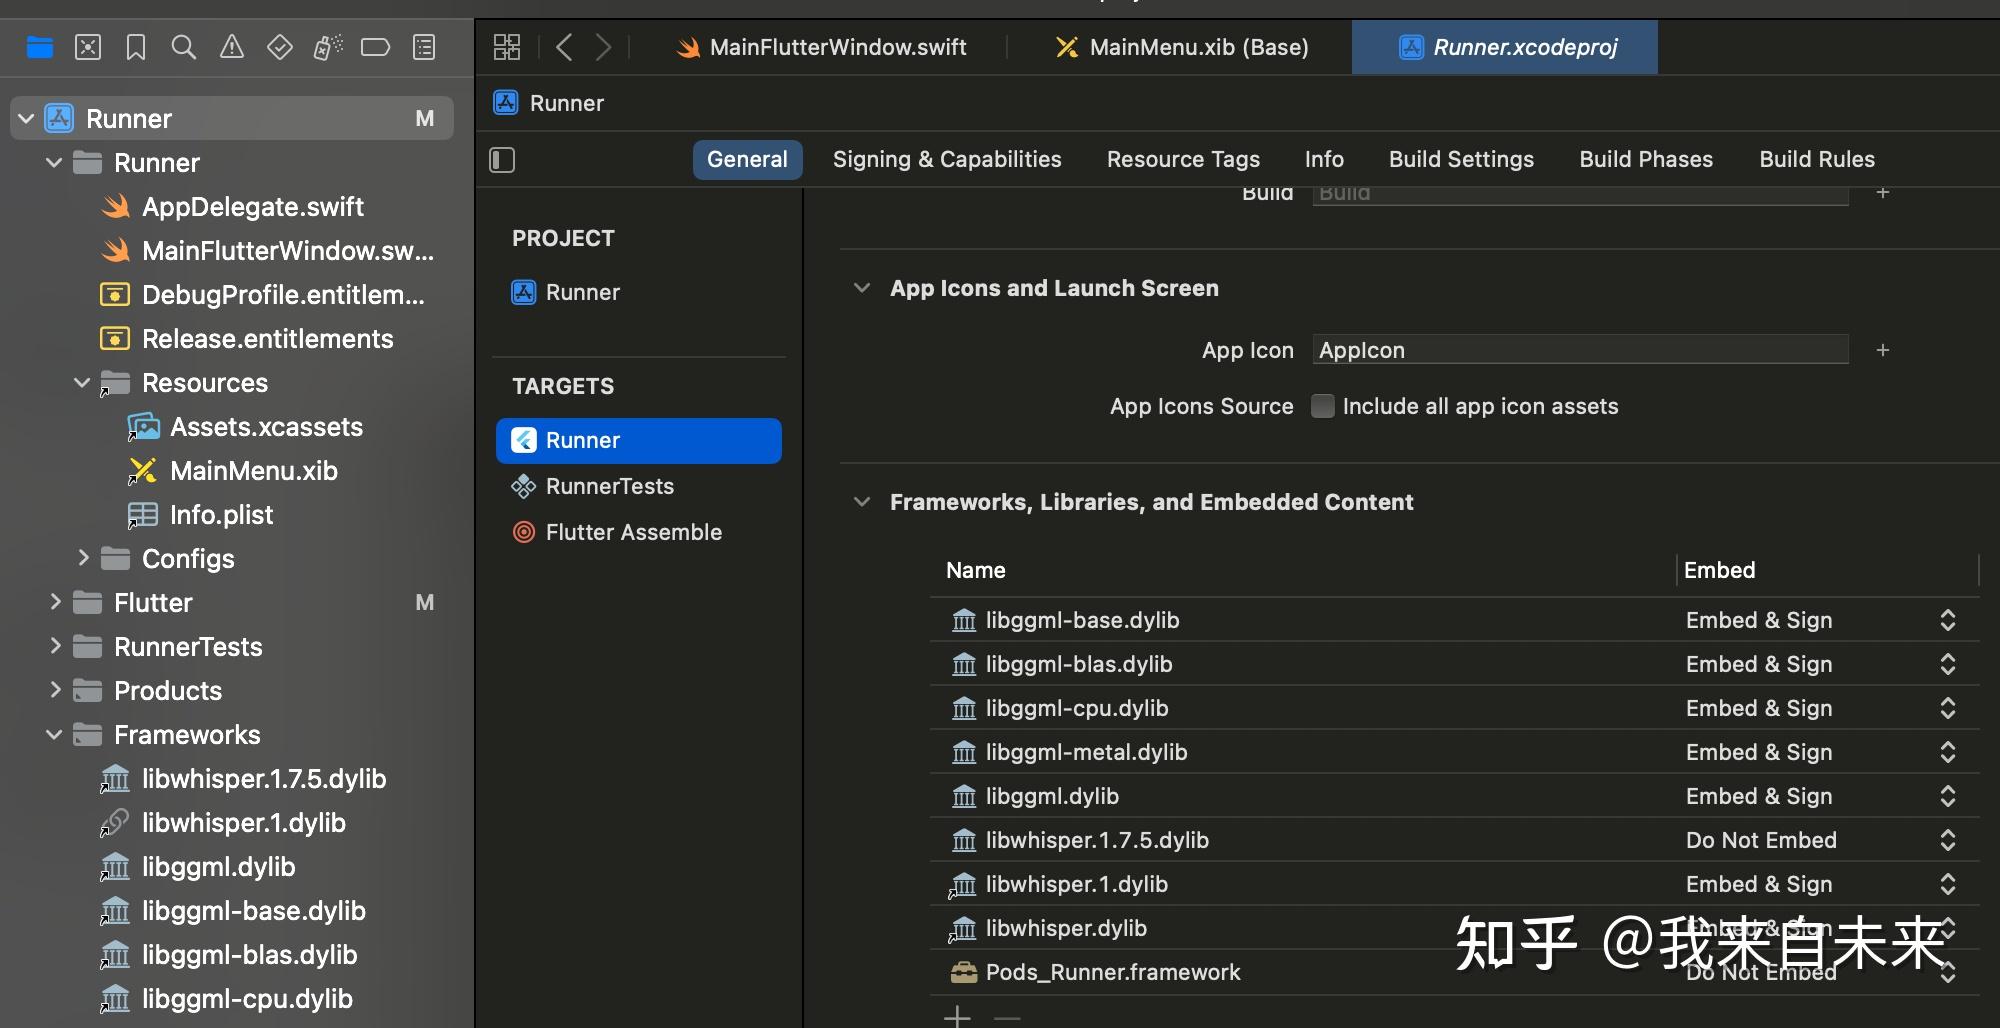Open the Build Settings tab
This screenshot has width=2000, height=1028.
coord(1460,160)
